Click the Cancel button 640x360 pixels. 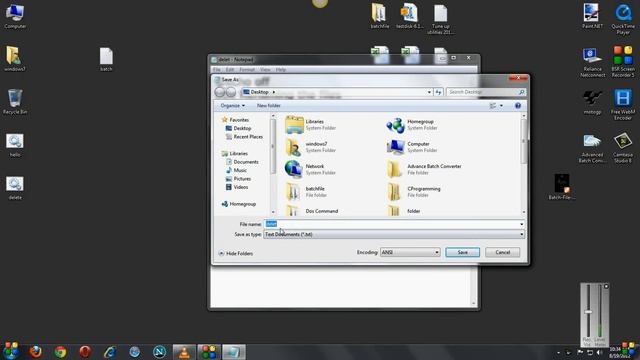pos(502,253)
